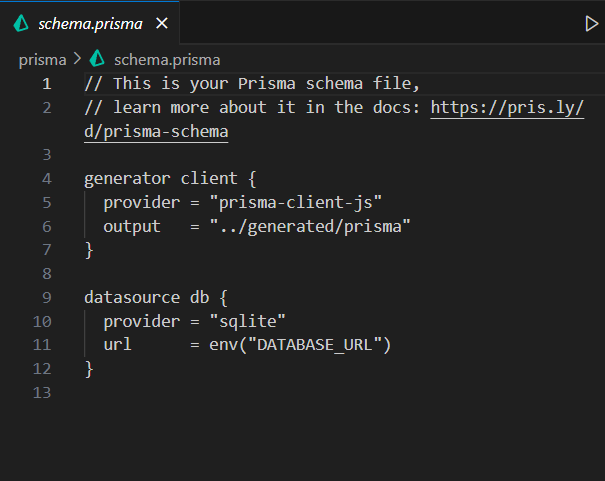Click line number 9 in the gutter
Screen dimensions: 605x481
pyautogui.click(x=47, y=297)
